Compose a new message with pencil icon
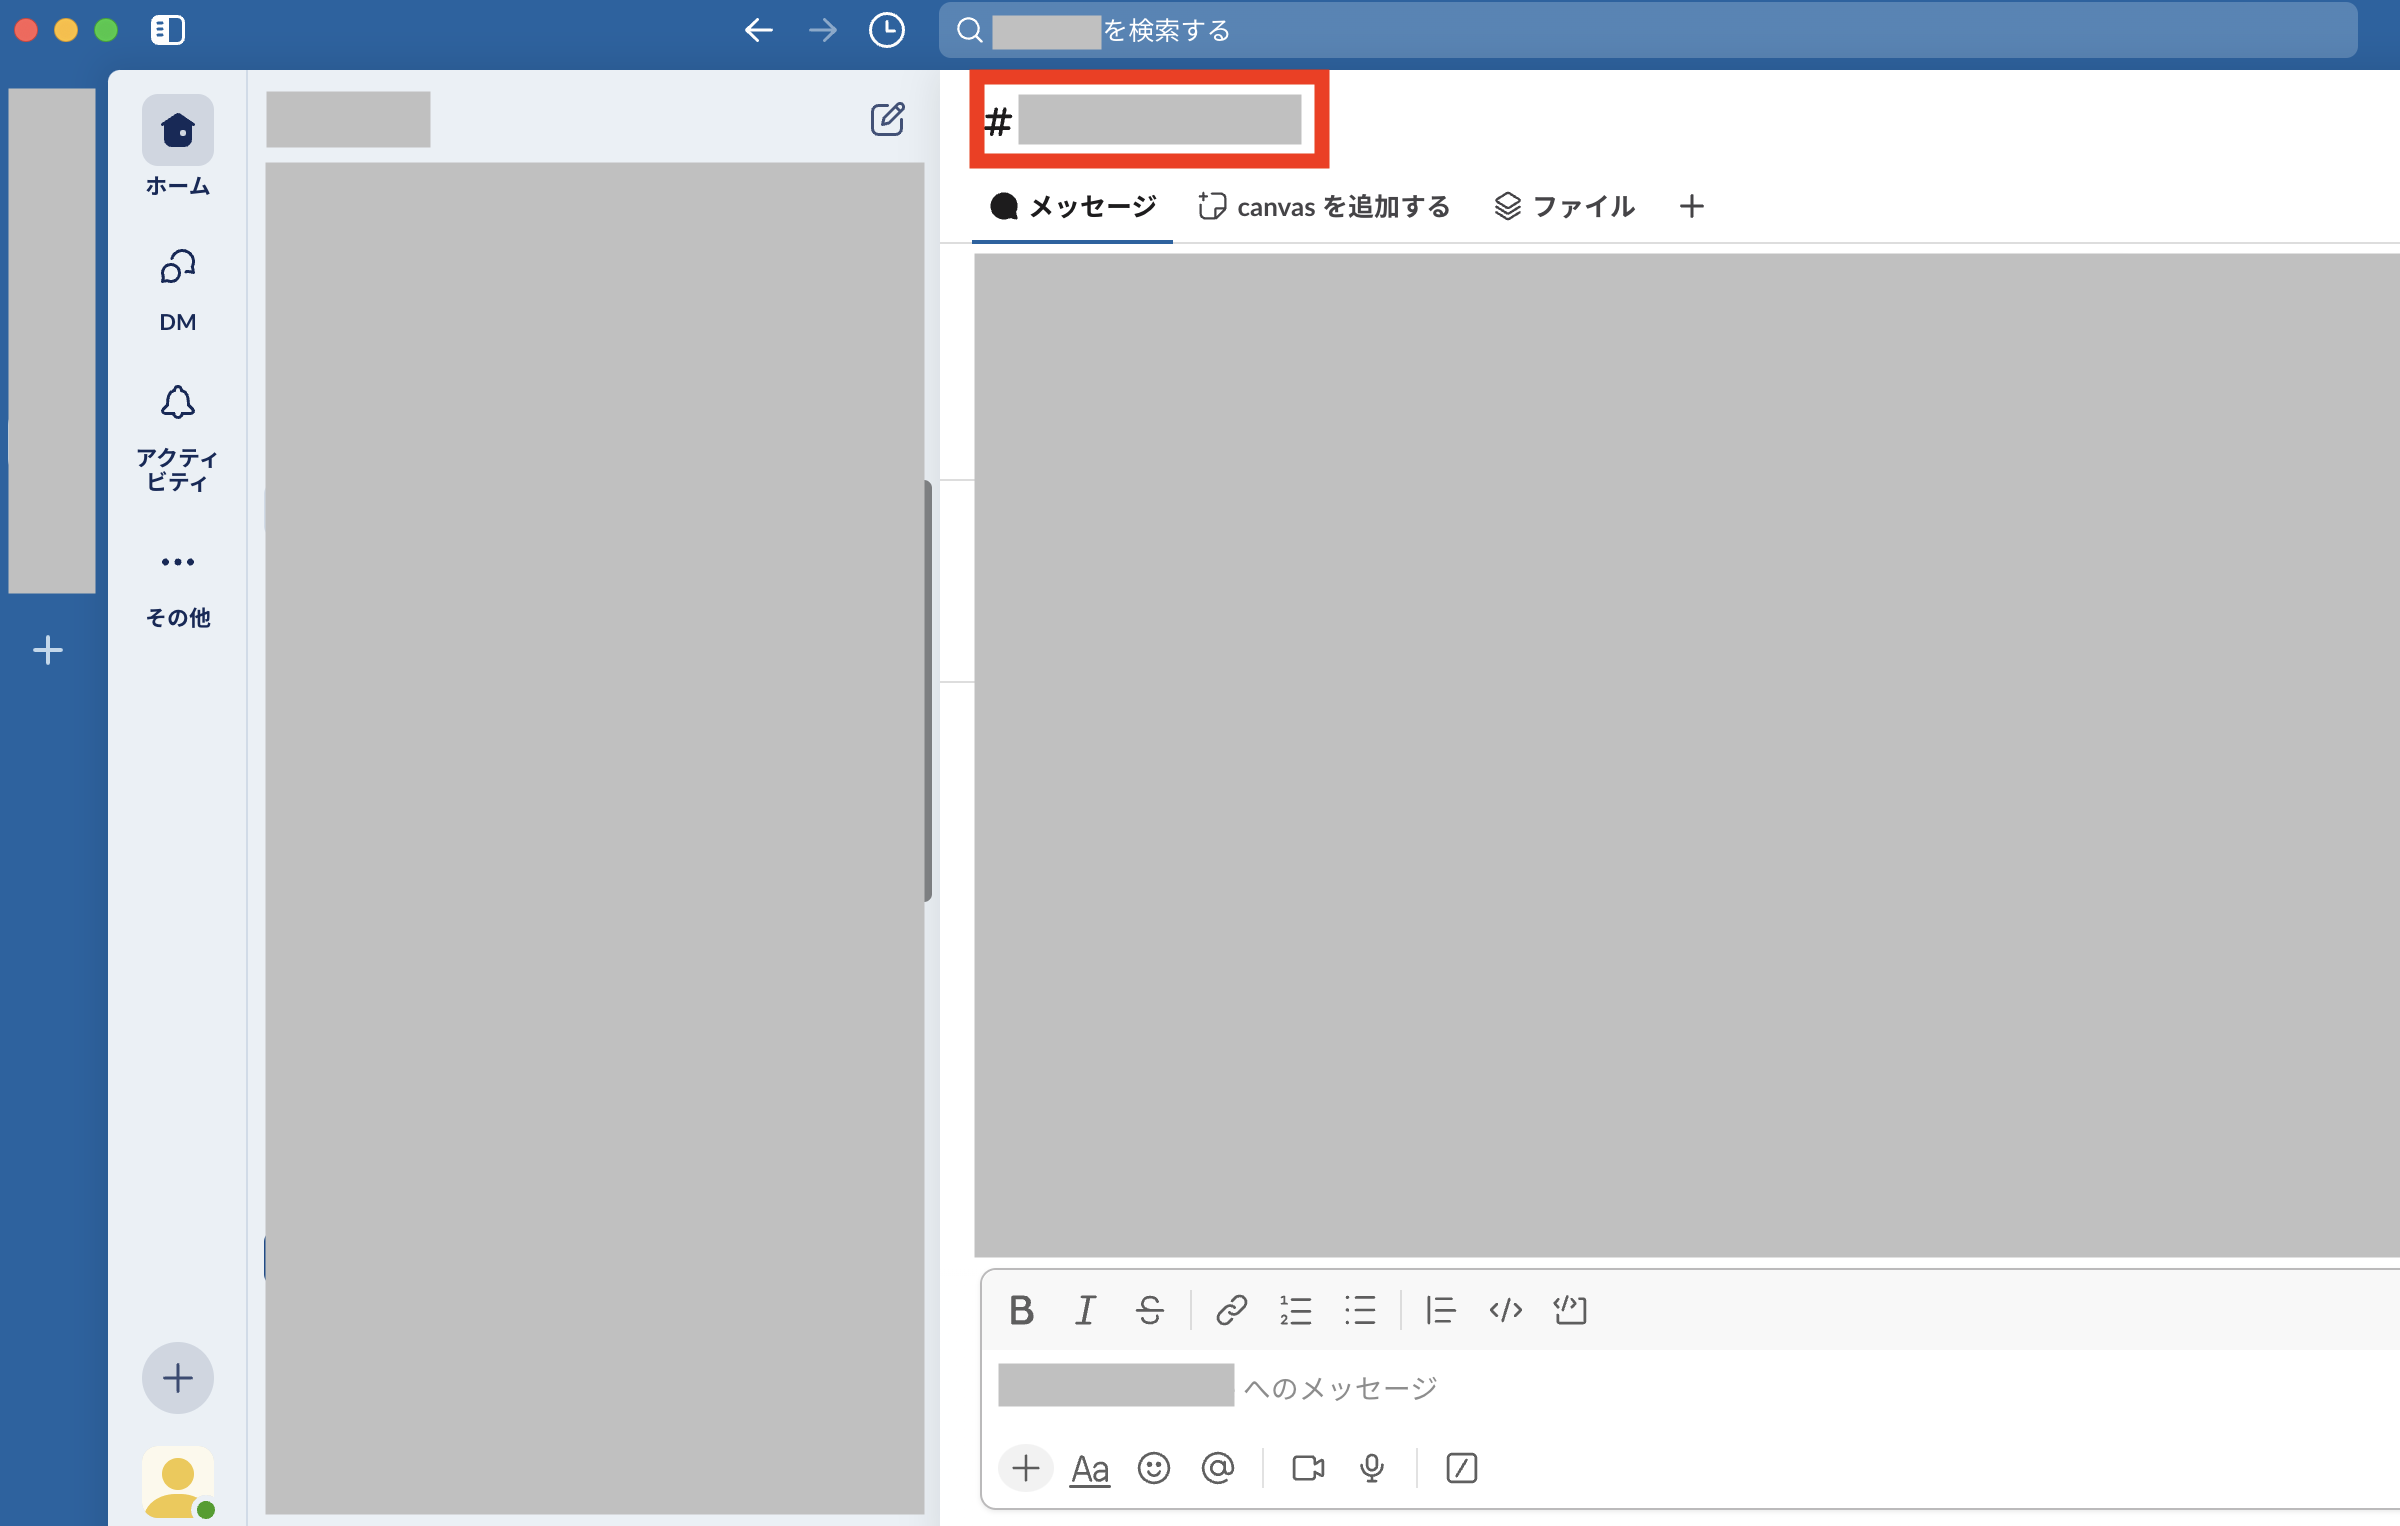 pos(887,119)
